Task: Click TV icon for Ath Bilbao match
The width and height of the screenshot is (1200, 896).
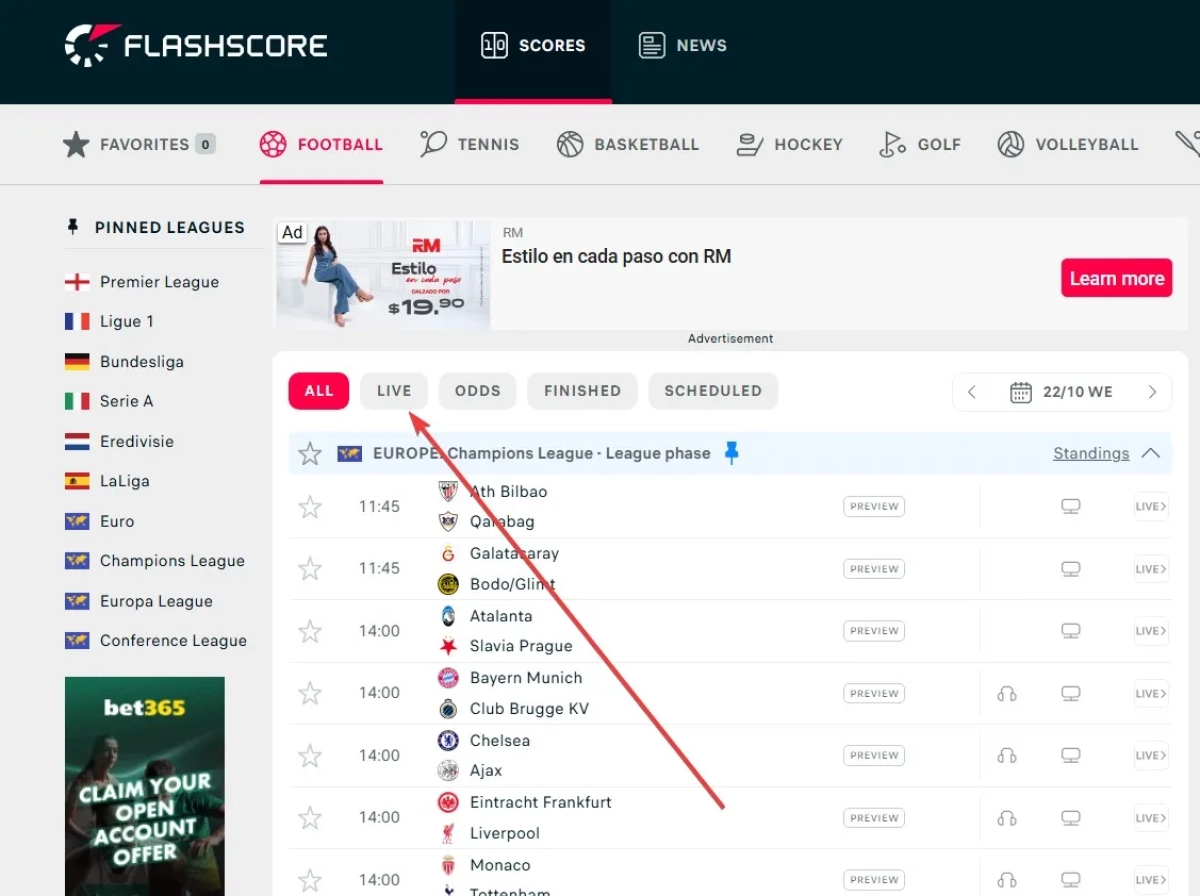Action: coord(1070,506)
